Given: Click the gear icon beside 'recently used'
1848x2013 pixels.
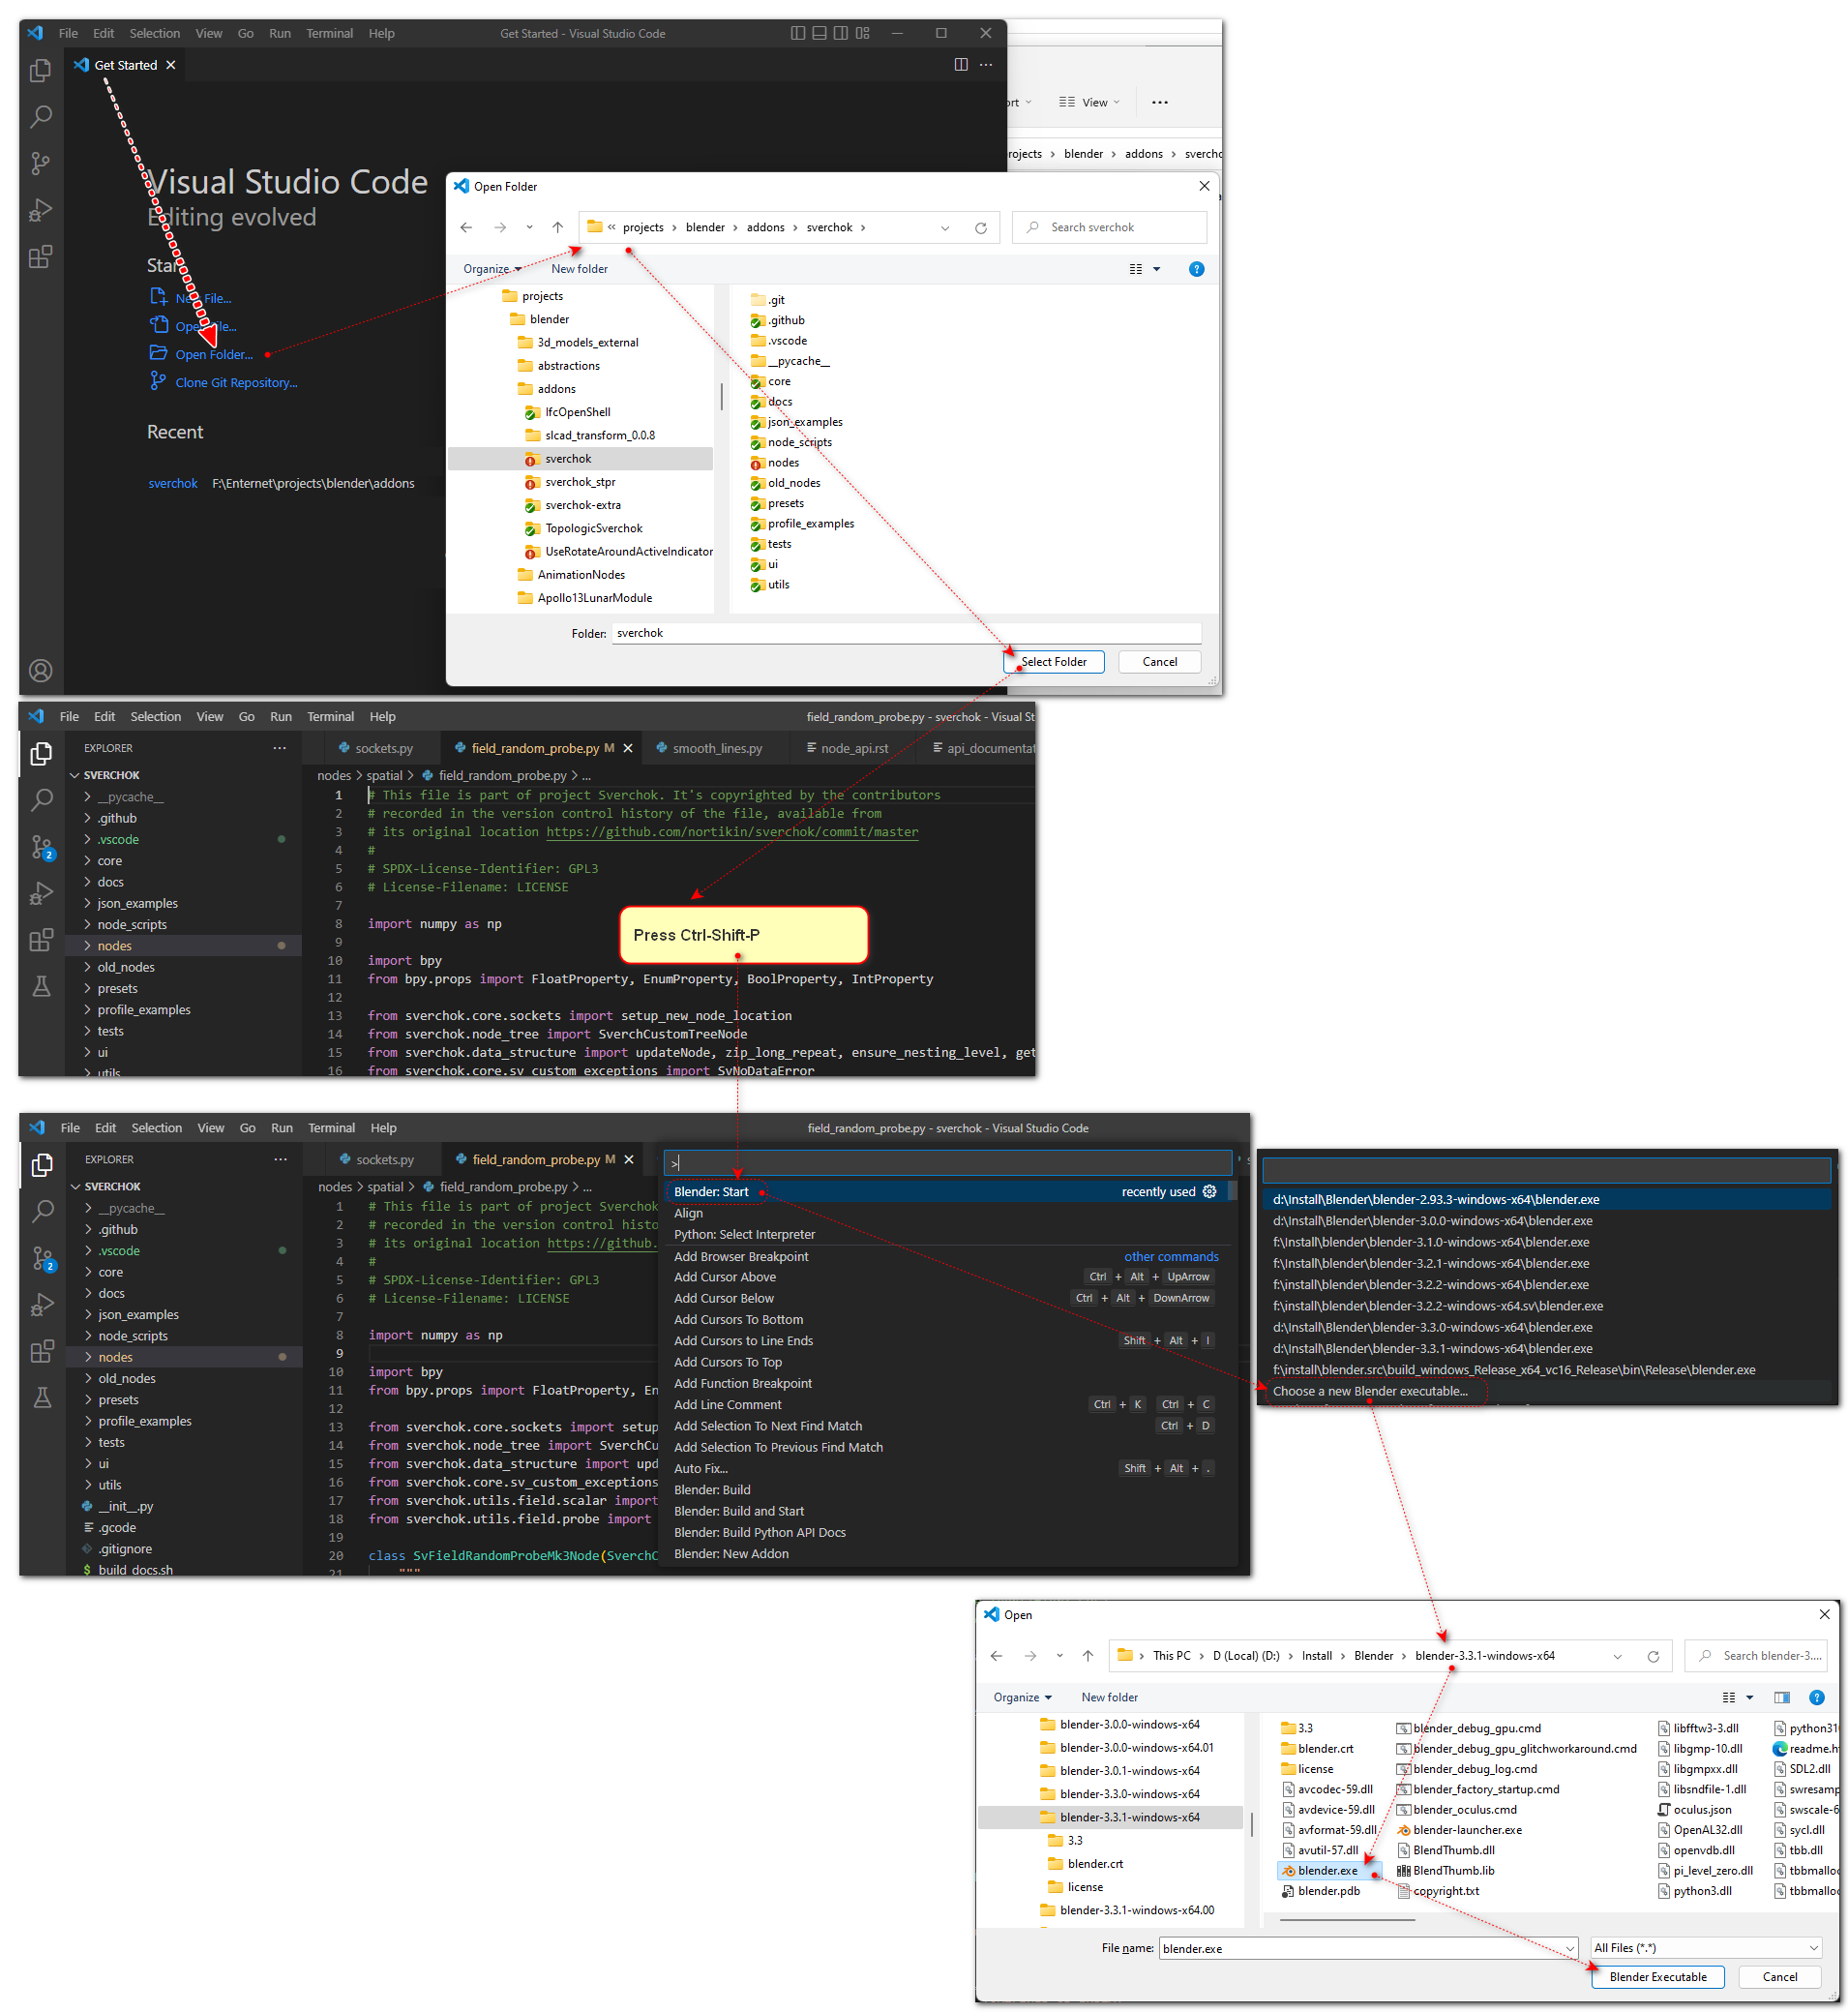Looking at the screenshot, I should pyautogui.click(x=1209, y=1191).
